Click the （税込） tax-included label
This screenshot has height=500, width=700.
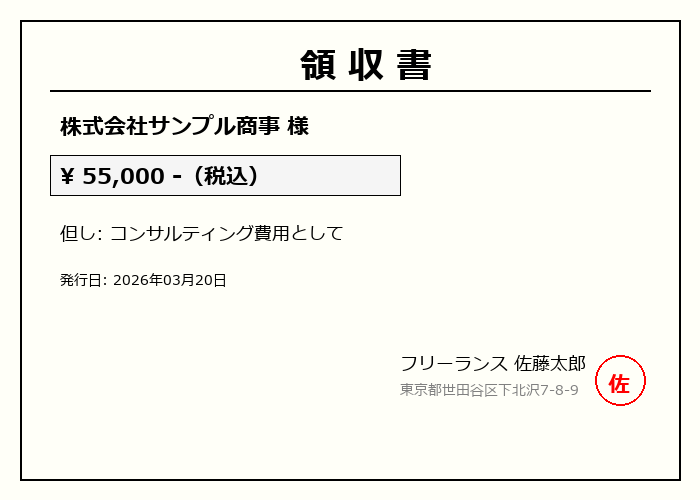click(228, 177)
